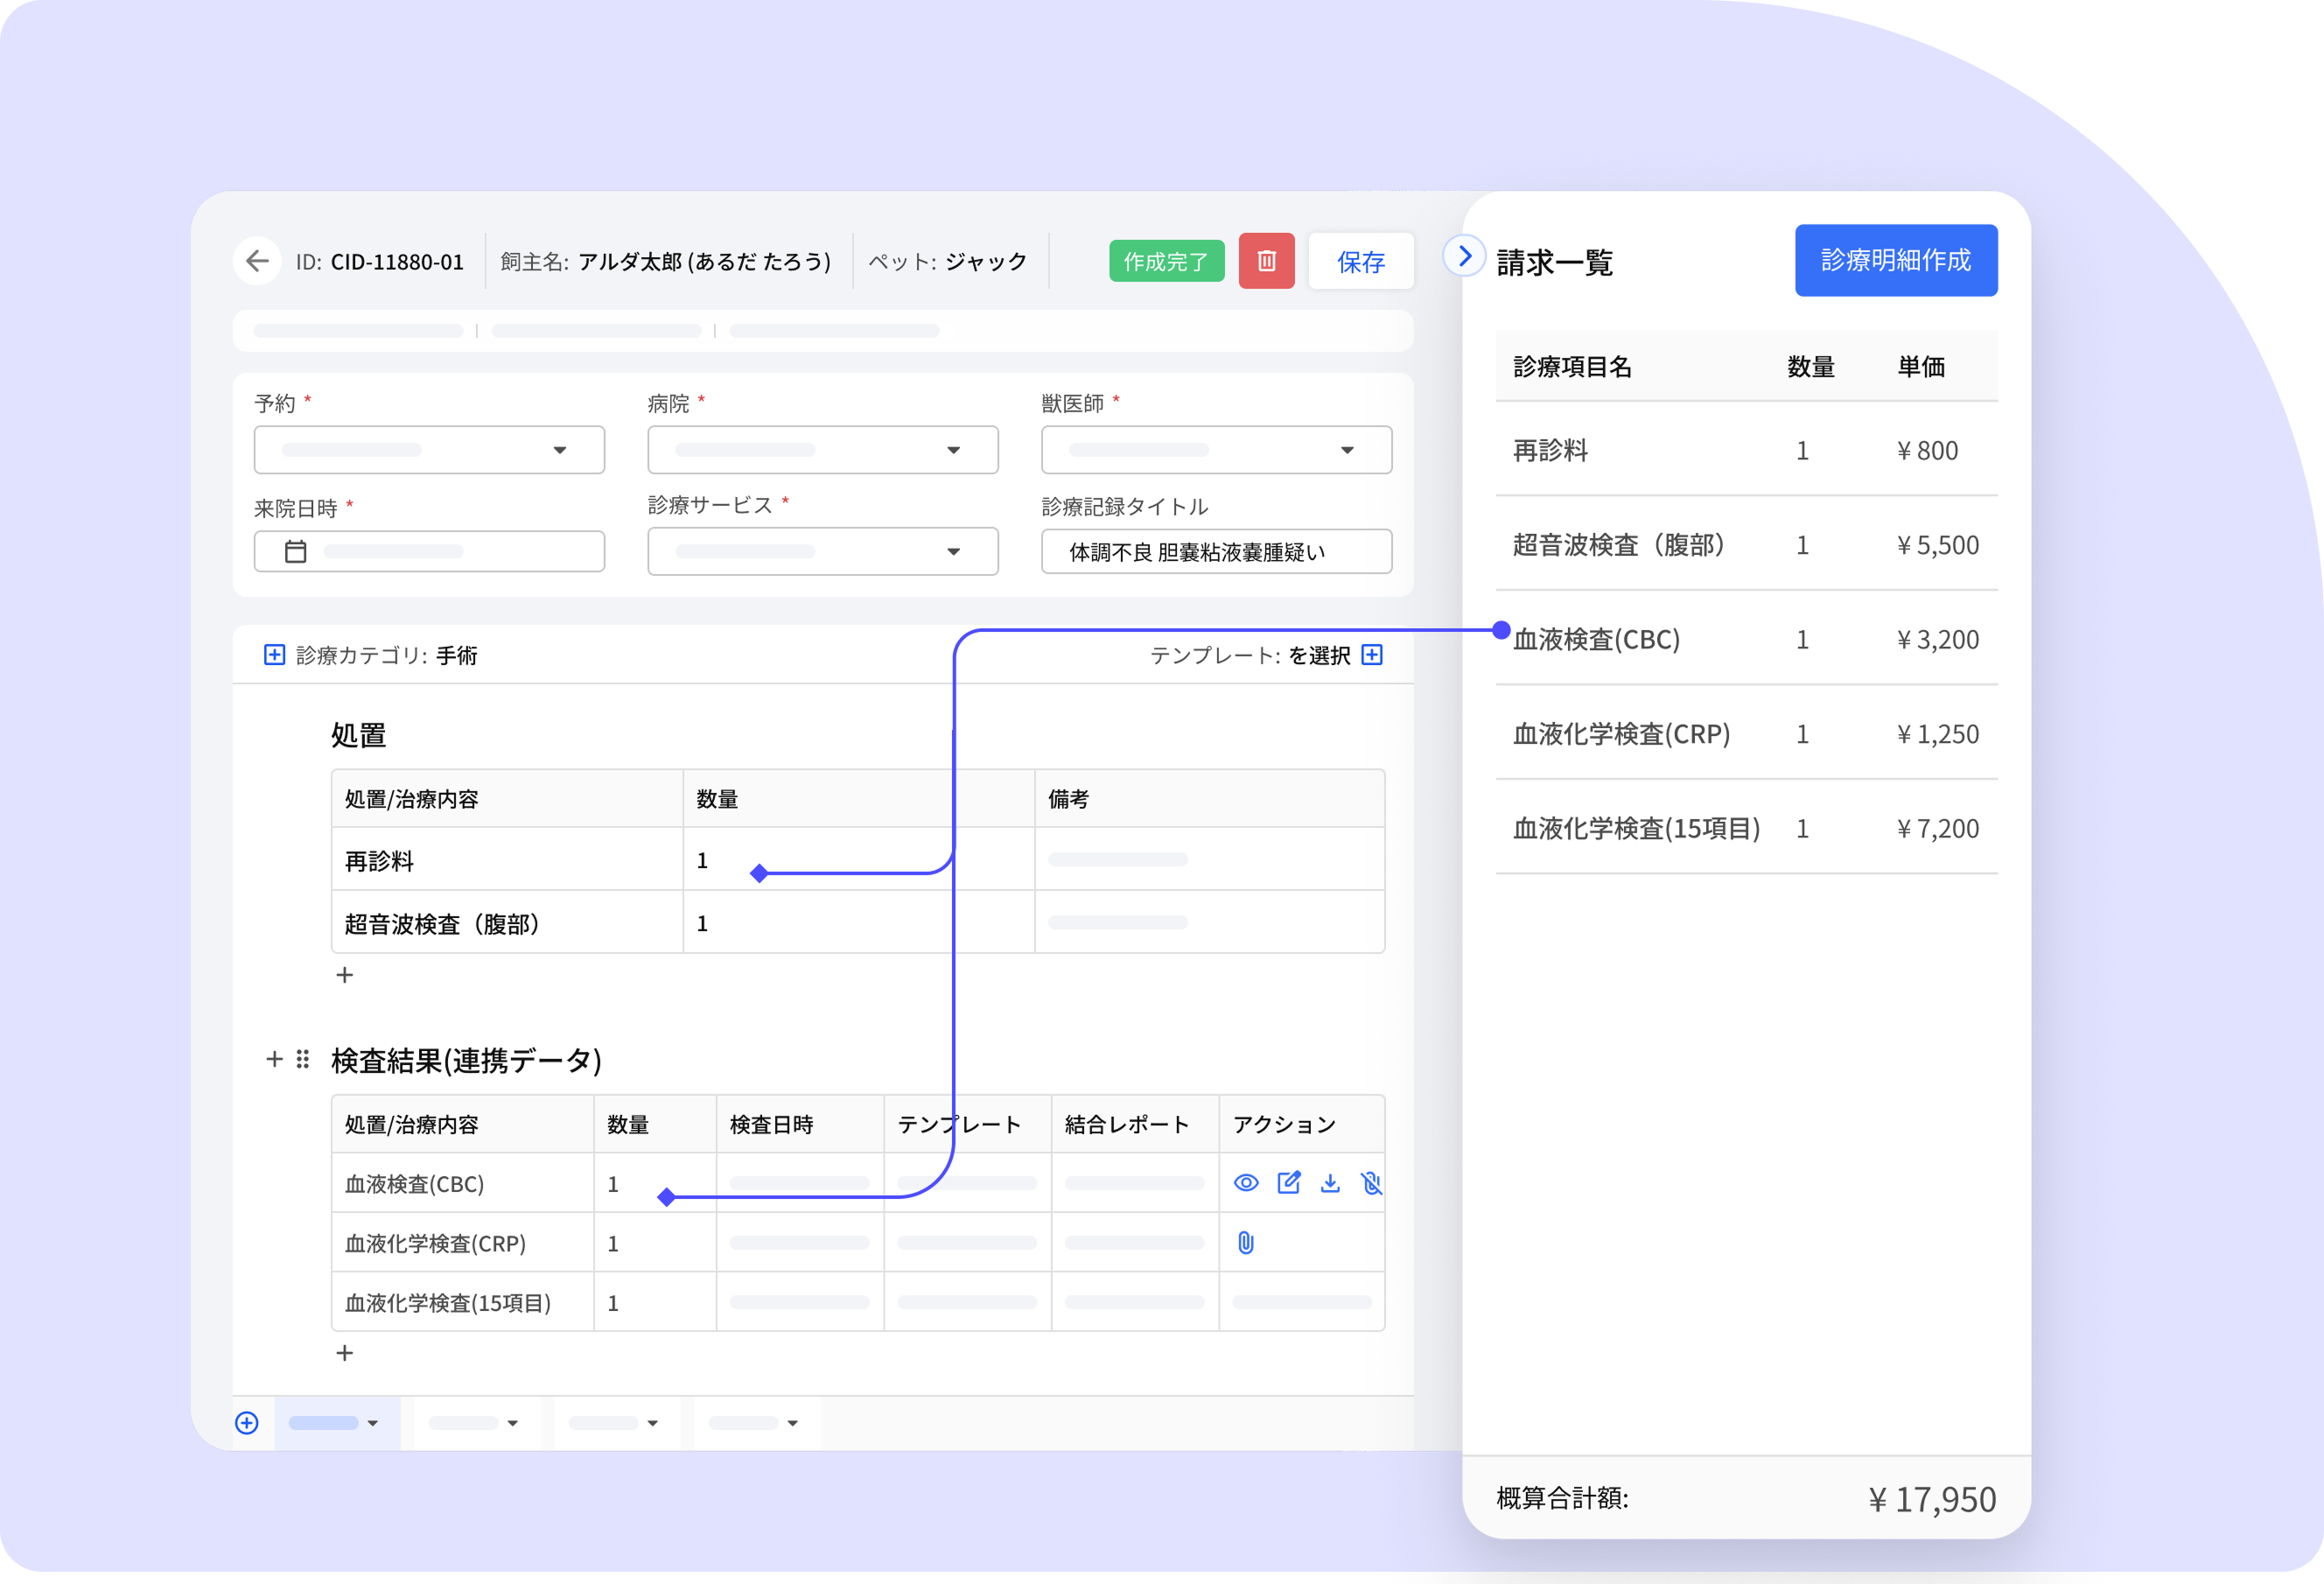Screen dimensions: 2324x1584
Task: Click the quantity cell of 再診料 in 処置
Action: point(858,859)
